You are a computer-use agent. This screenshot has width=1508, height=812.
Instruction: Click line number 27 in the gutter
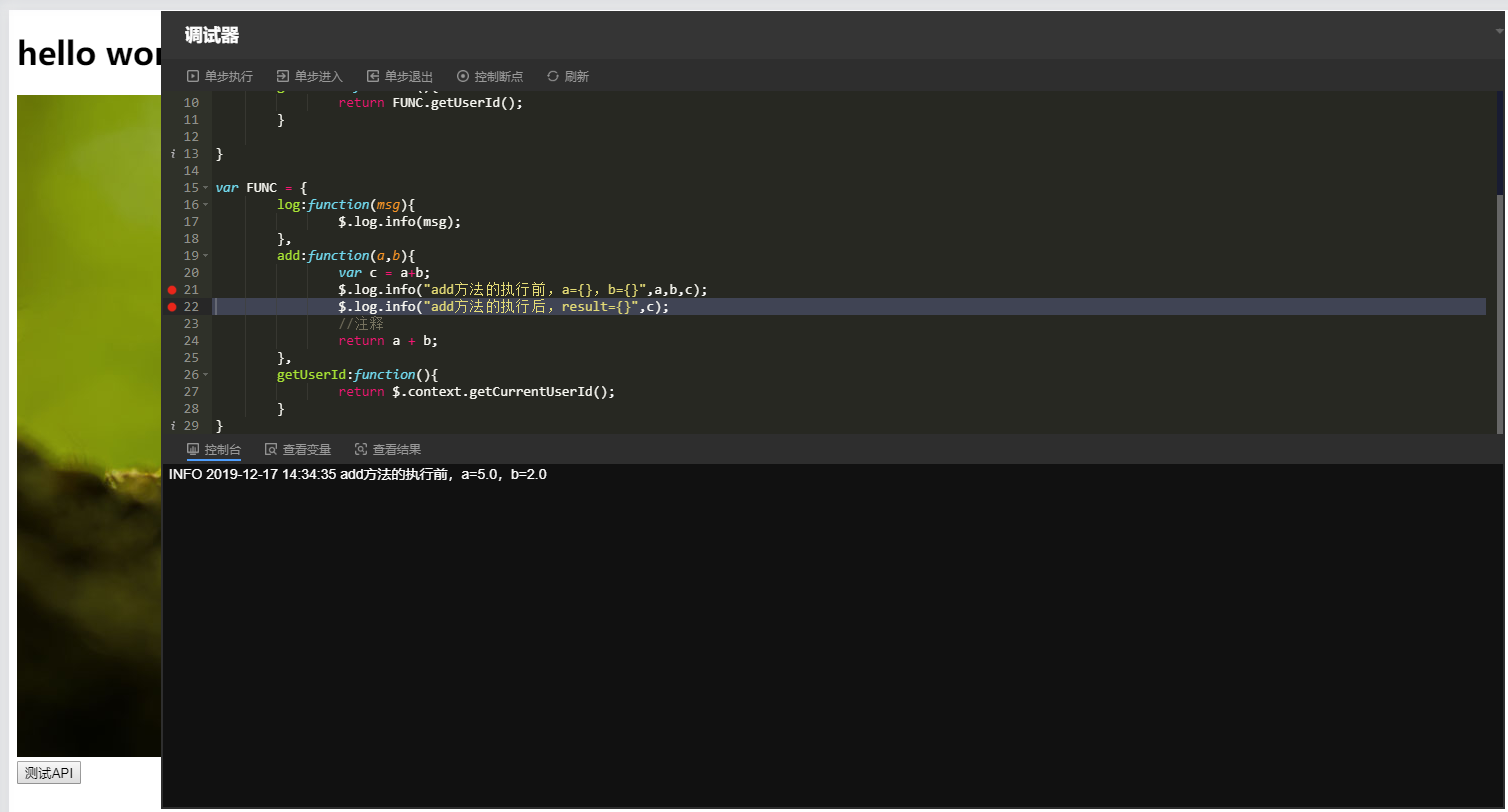click(191, 392)
